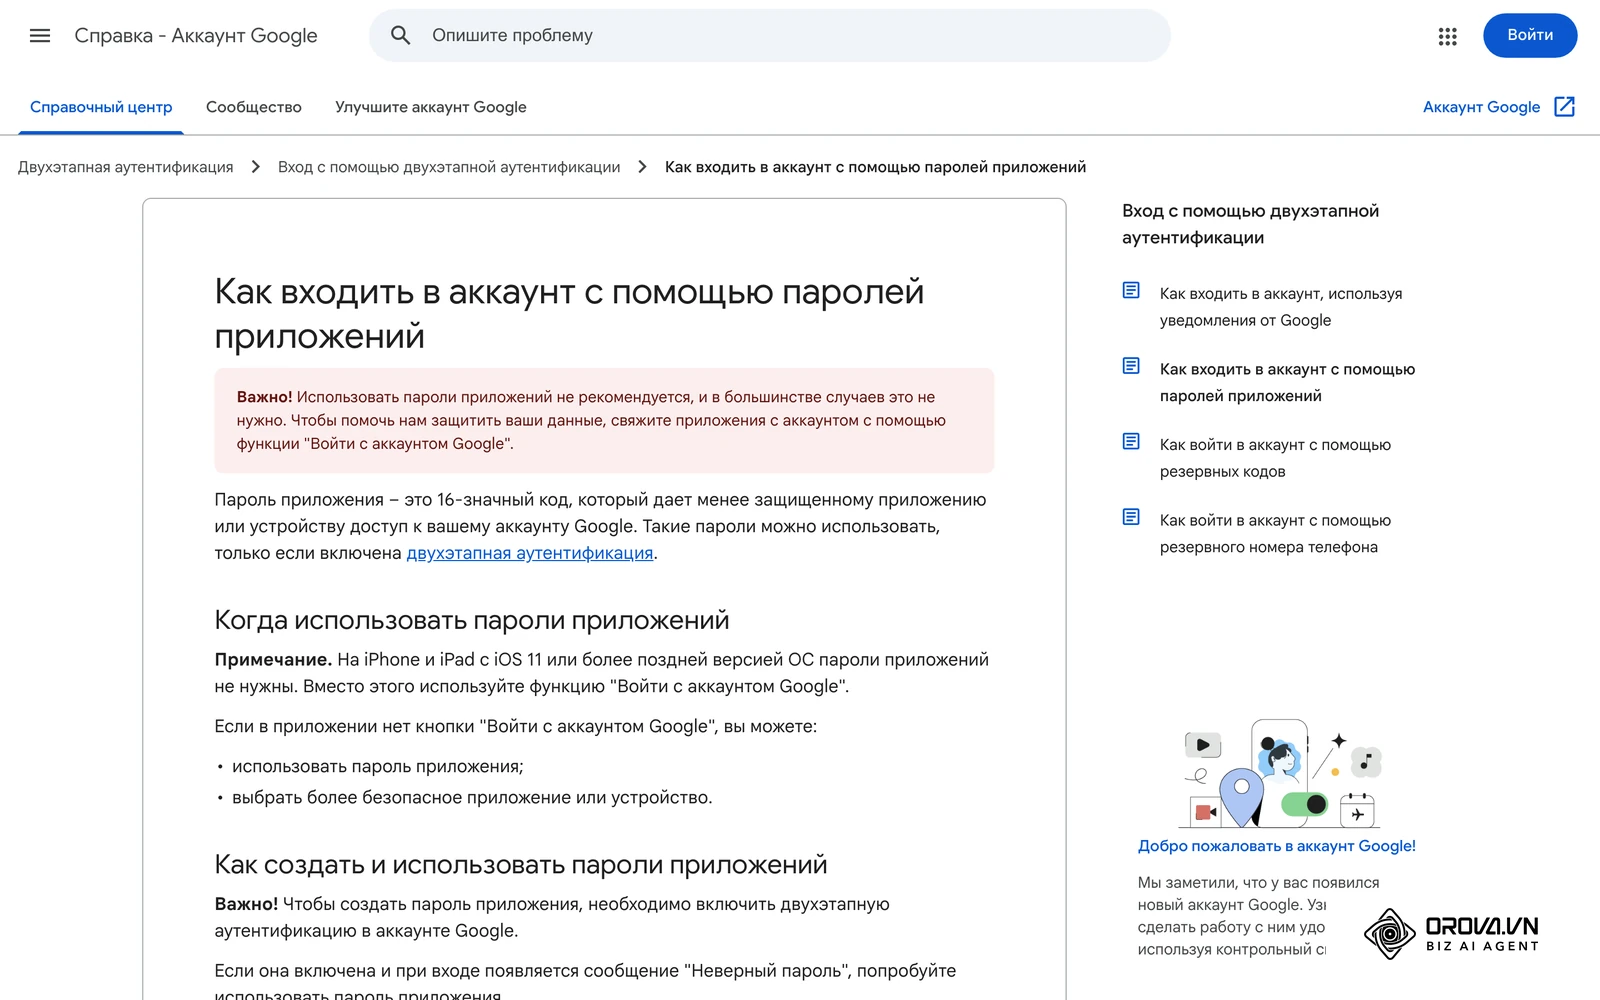
Task: Click the main article heading text
Action: tap(569, 314)
